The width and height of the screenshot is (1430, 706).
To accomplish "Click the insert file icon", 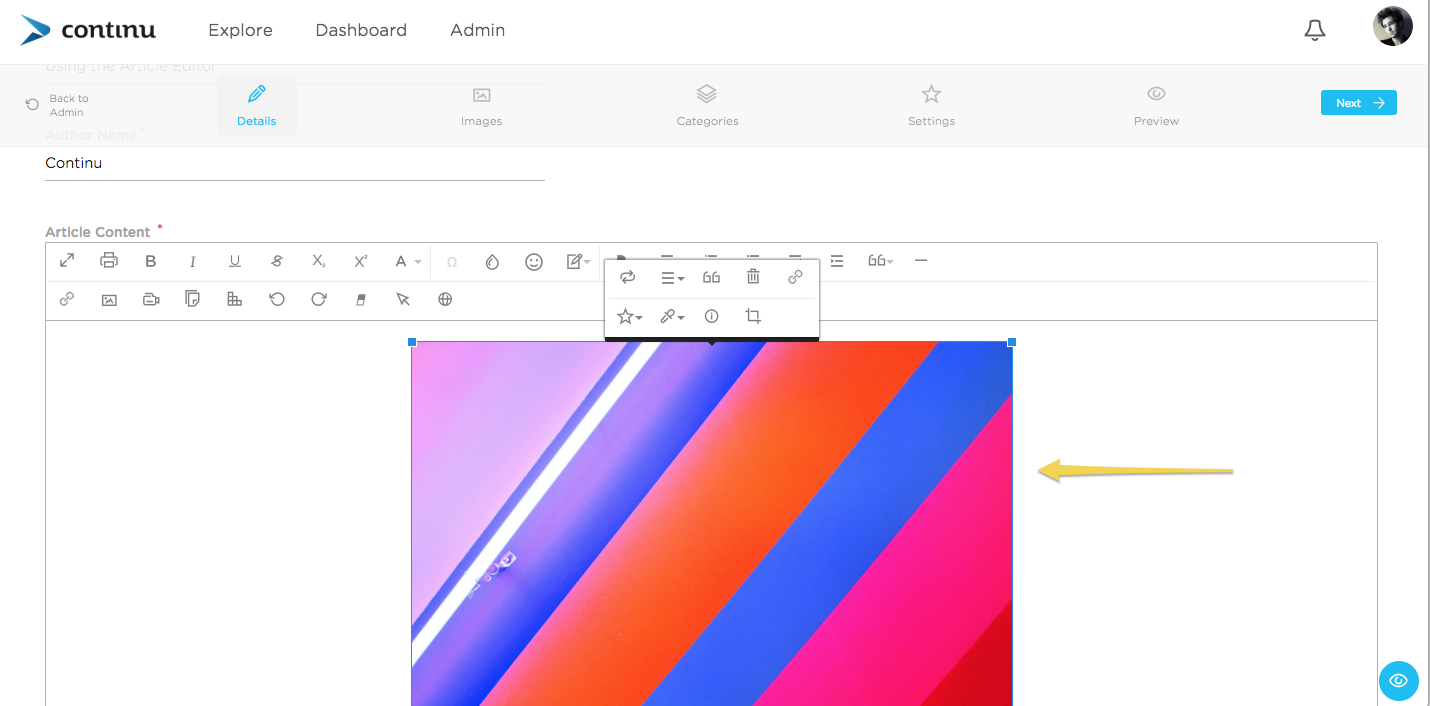I will coord(193,299).
